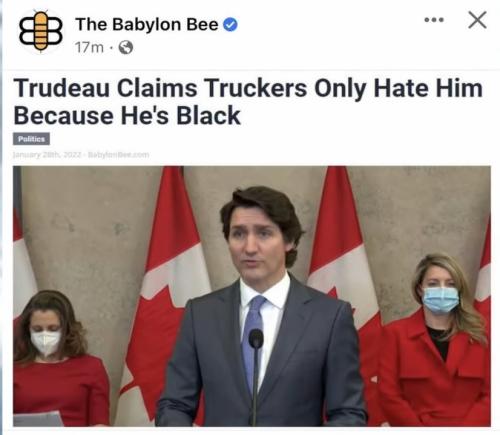Follow the BabylonBee.com source link
Viewport: 500px width, 435px height.
pos(118,155)
